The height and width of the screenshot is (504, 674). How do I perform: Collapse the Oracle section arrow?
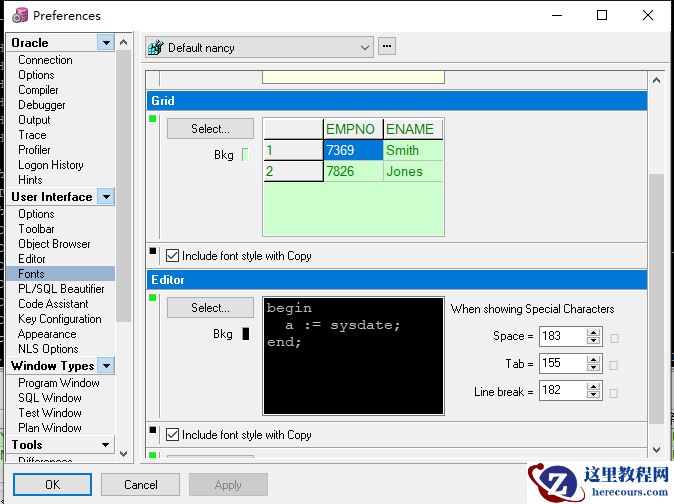pyautogui.click(x=106, y=43)
